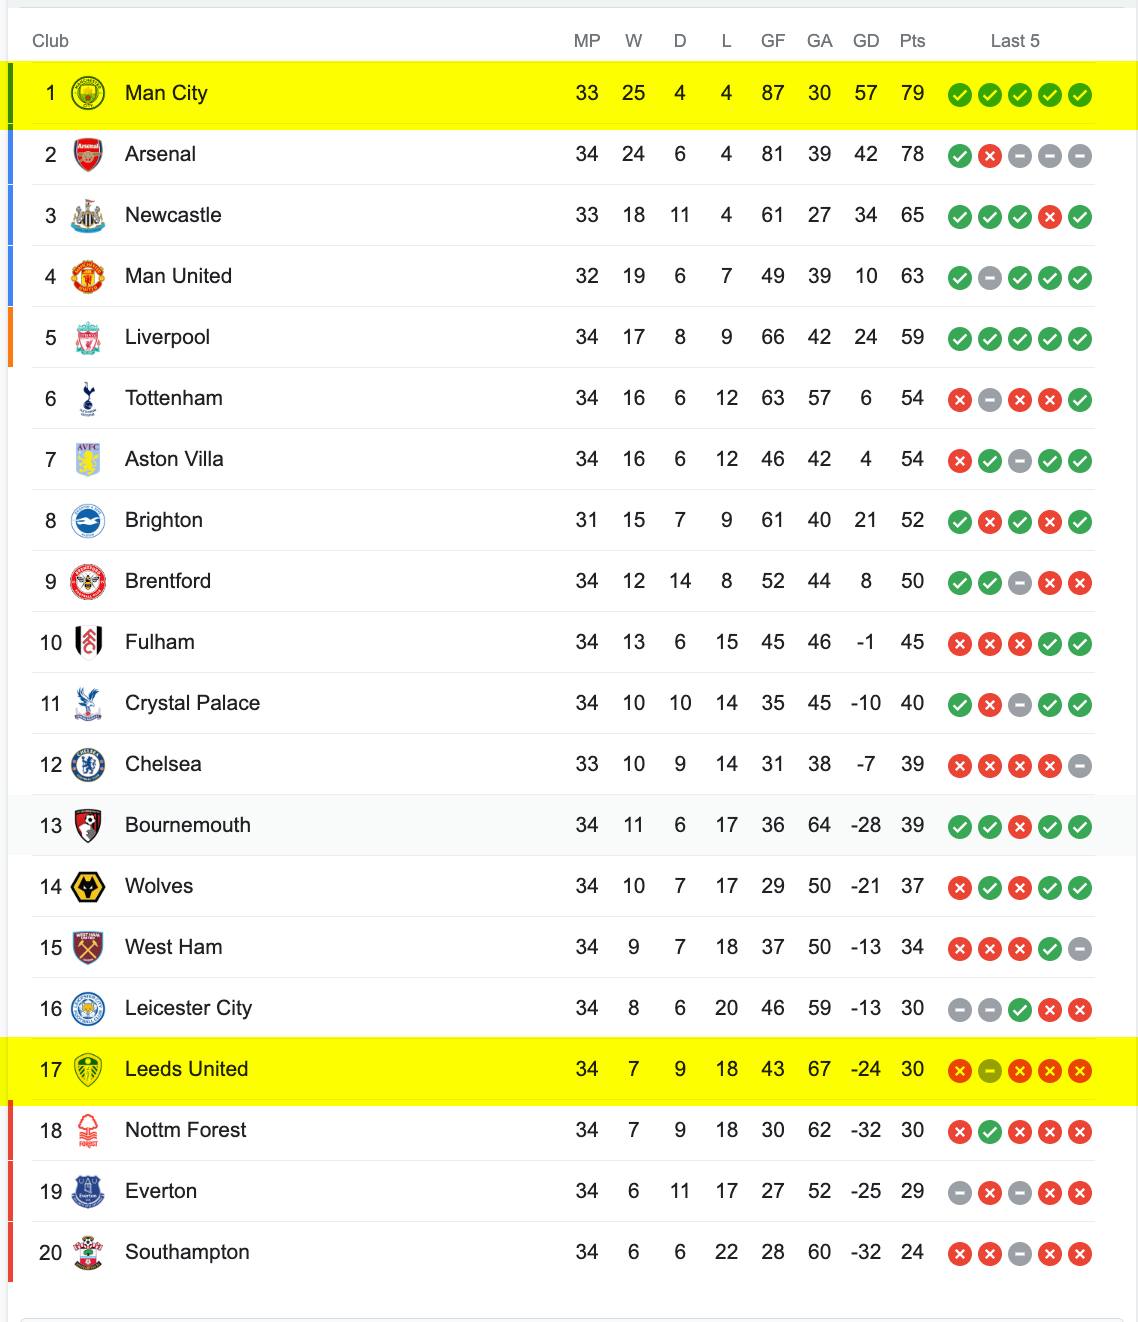The image size is (1138, 1322).
Task: Click the Last 5 column header
Action: click(x=1015, y=41)
